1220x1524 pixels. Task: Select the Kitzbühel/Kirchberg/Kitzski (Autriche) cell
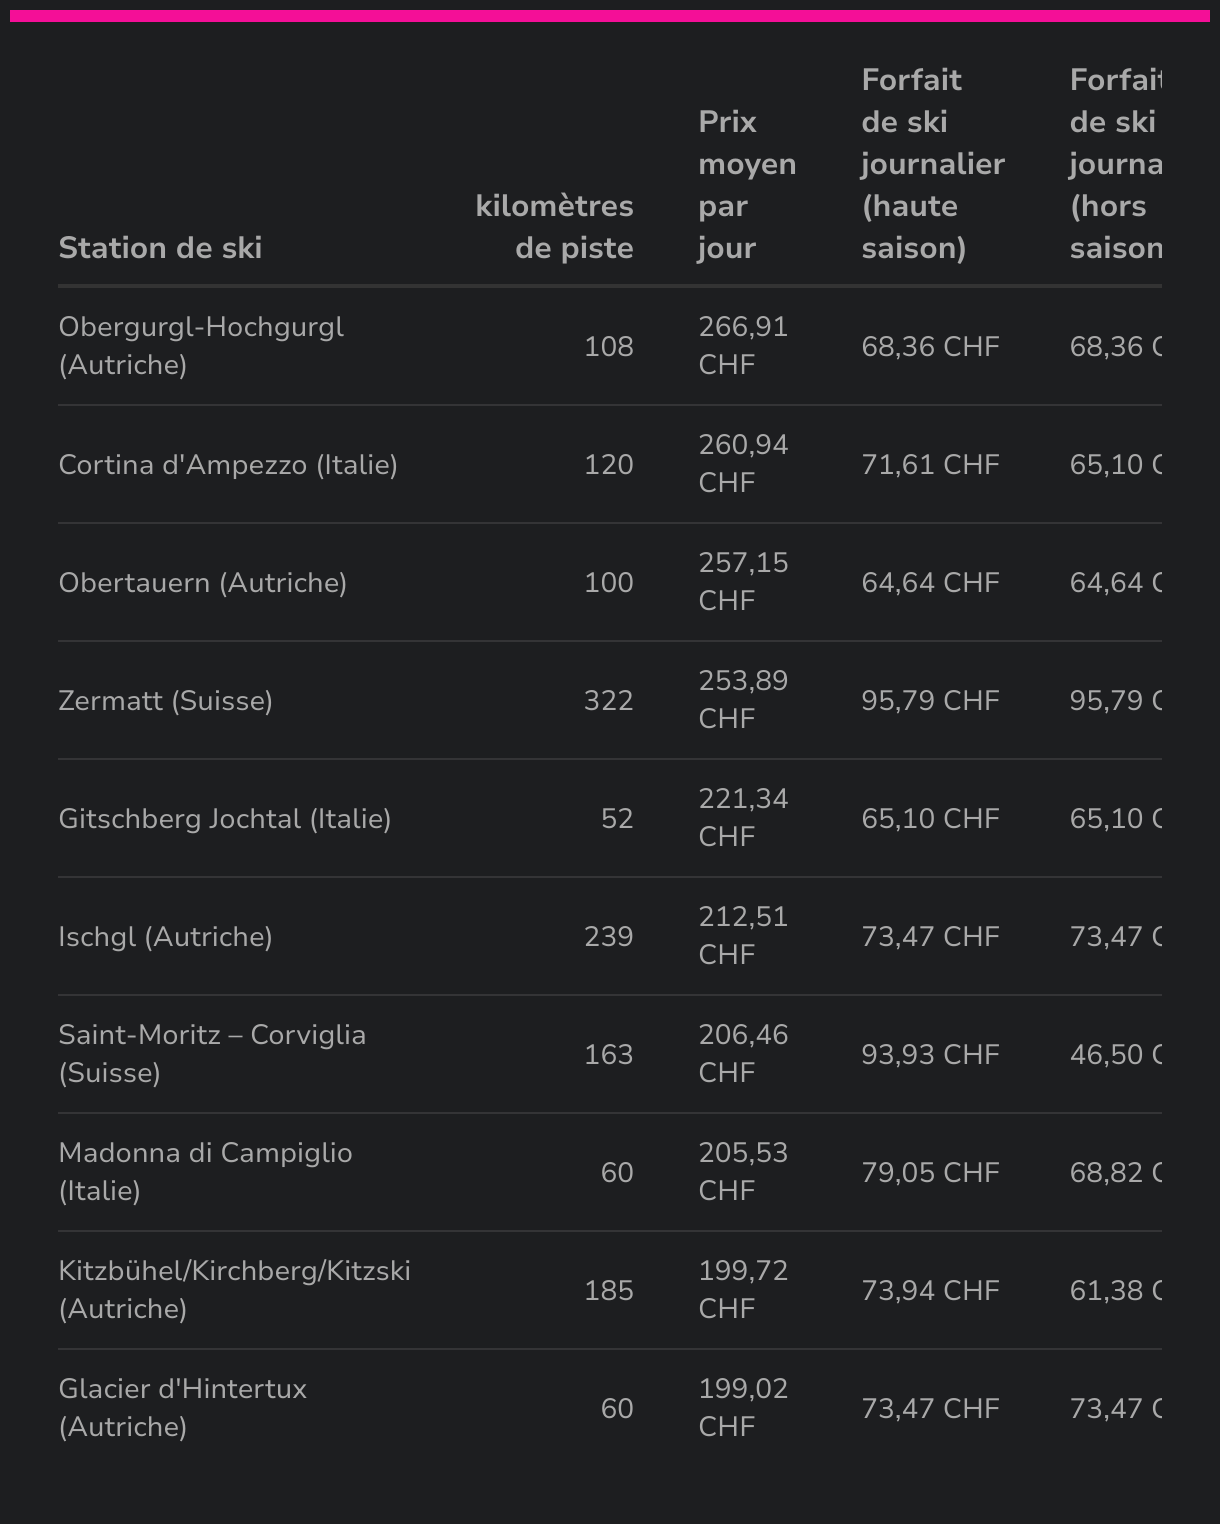234,1290
